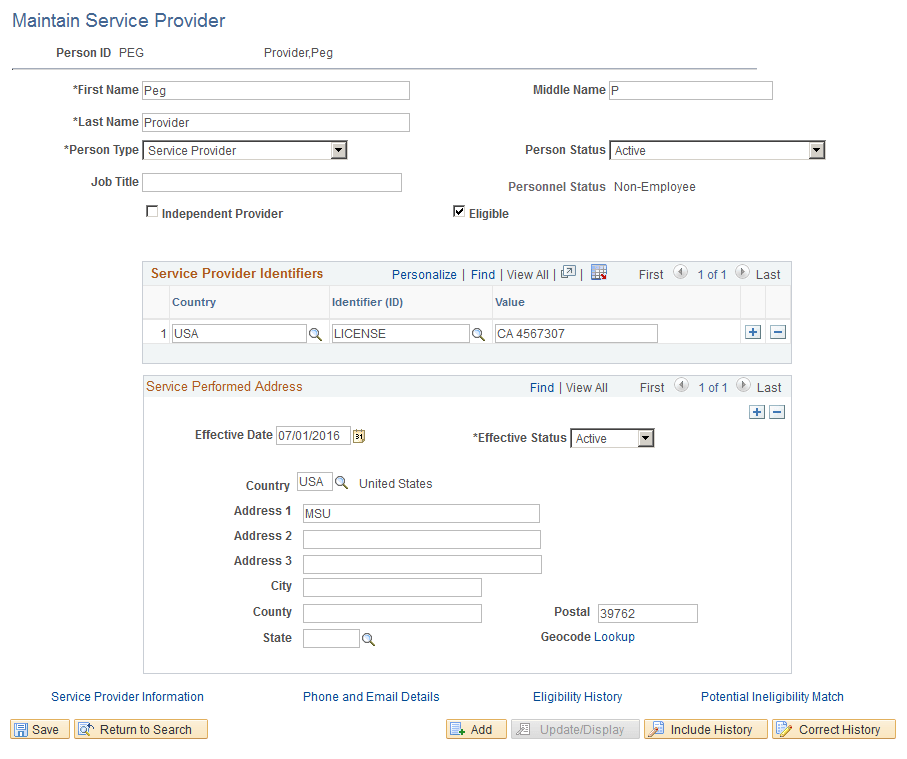
Task: Open the Person Status dropdown
Action: (x=818, y=150)
